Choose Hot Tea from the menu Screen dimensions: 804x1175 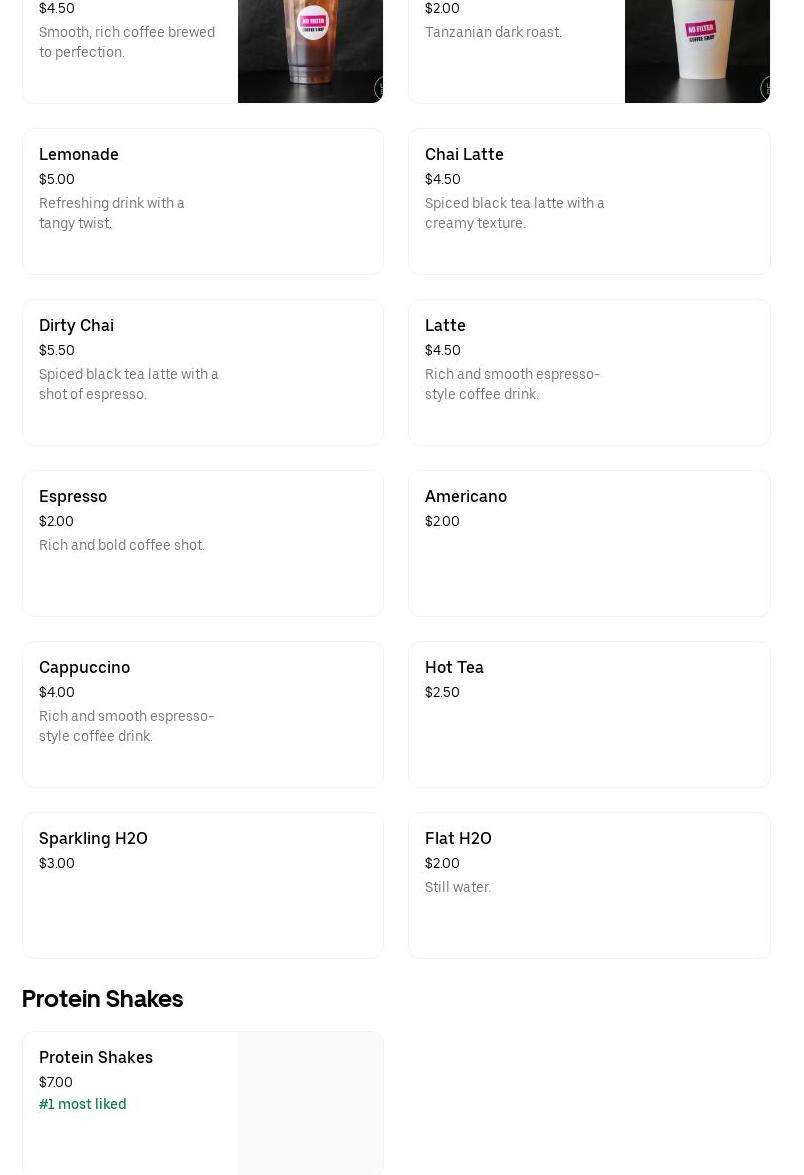pos(589,714)
